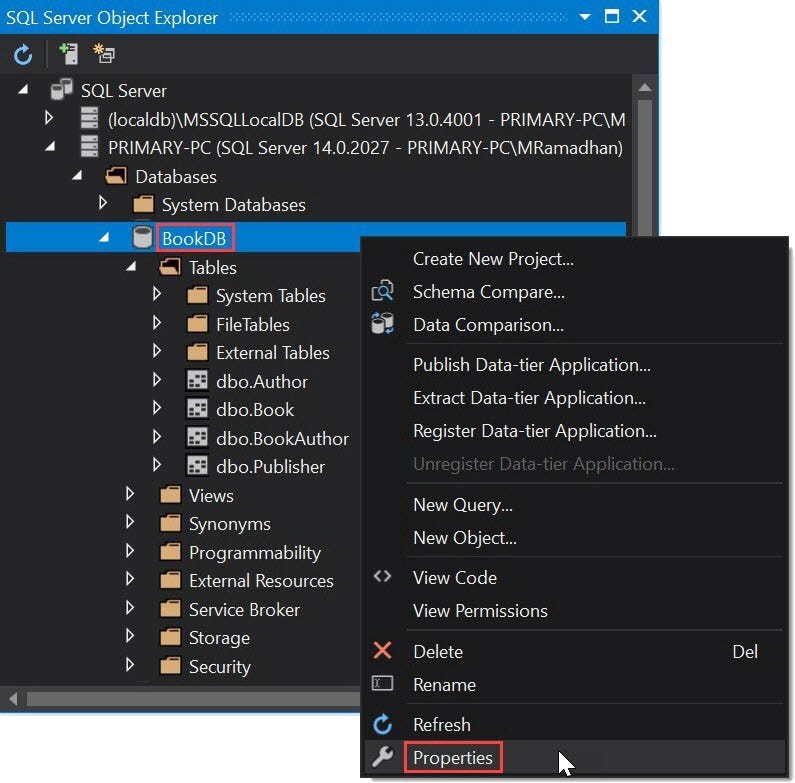Click the Data Comparison menu icon
The height and width of the screenshot is (783, 795).
point(382,324)
